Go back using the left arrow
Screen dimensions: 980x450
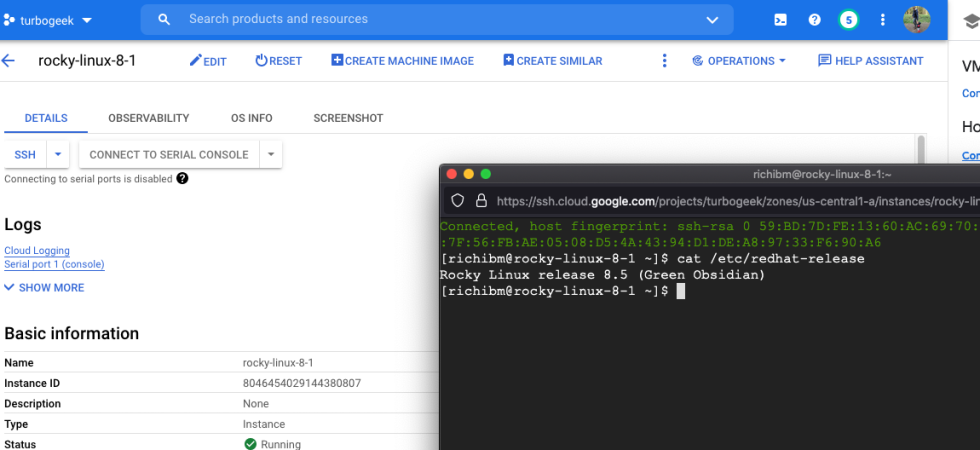click(8, 61)
